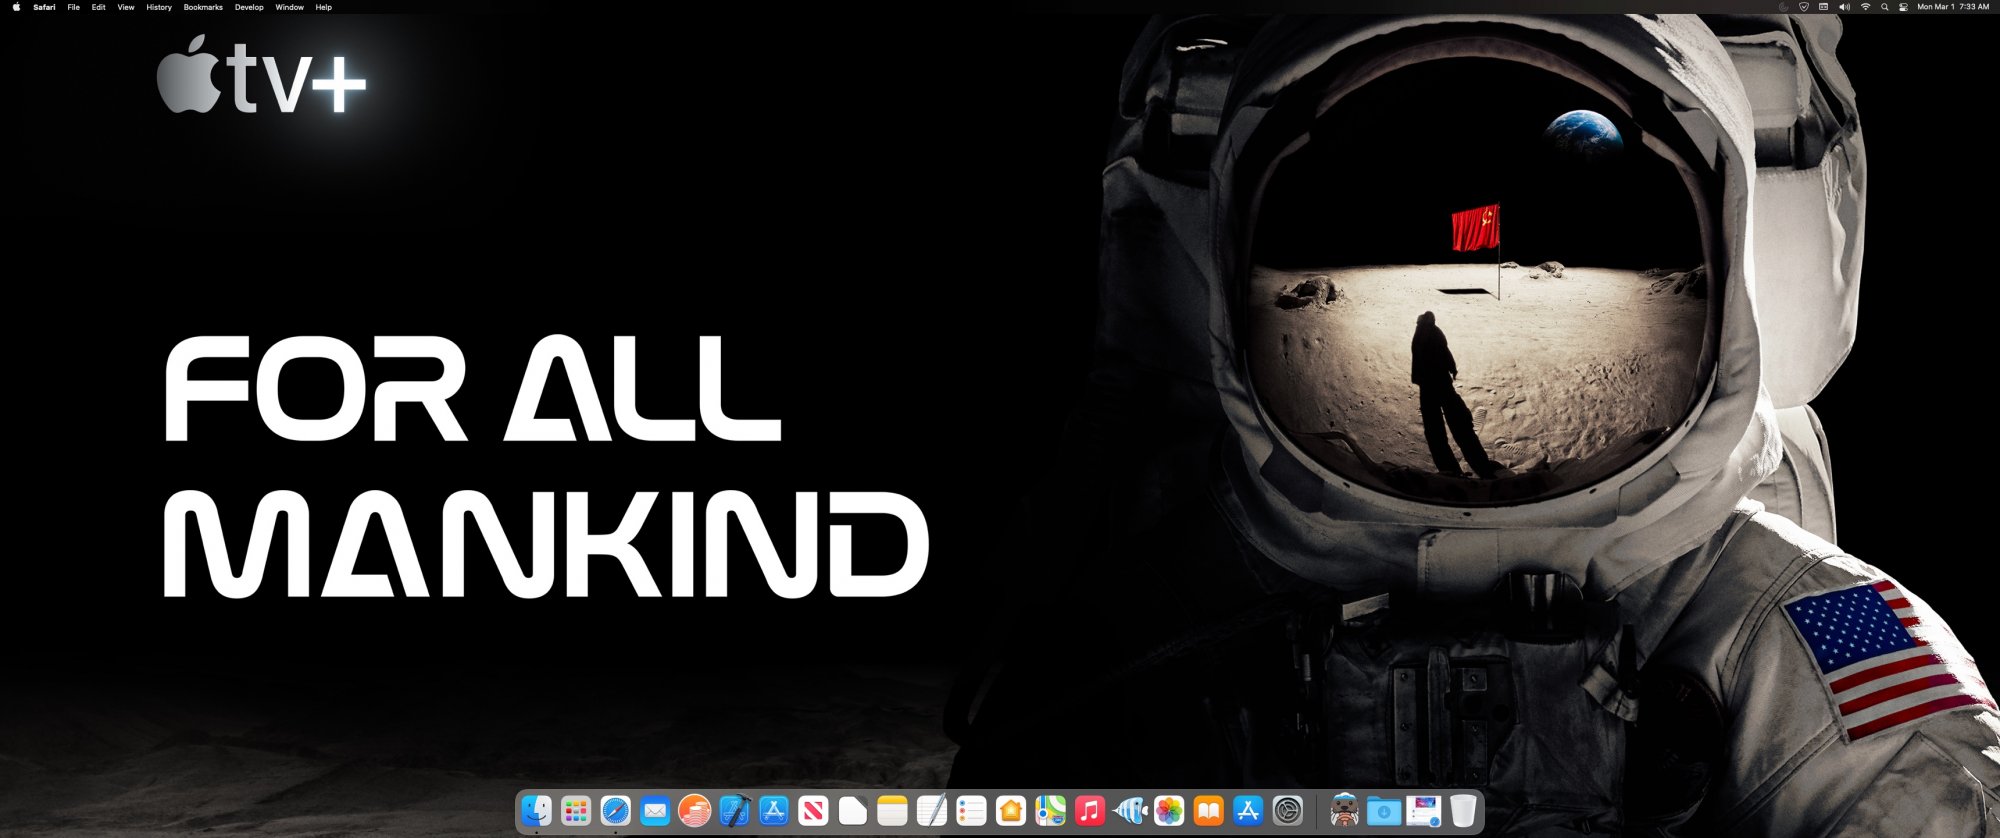Viewport: 2000px width, 838px height.
Task: Open the View menu
Action: pyautogui.click(x=126, y=7)
